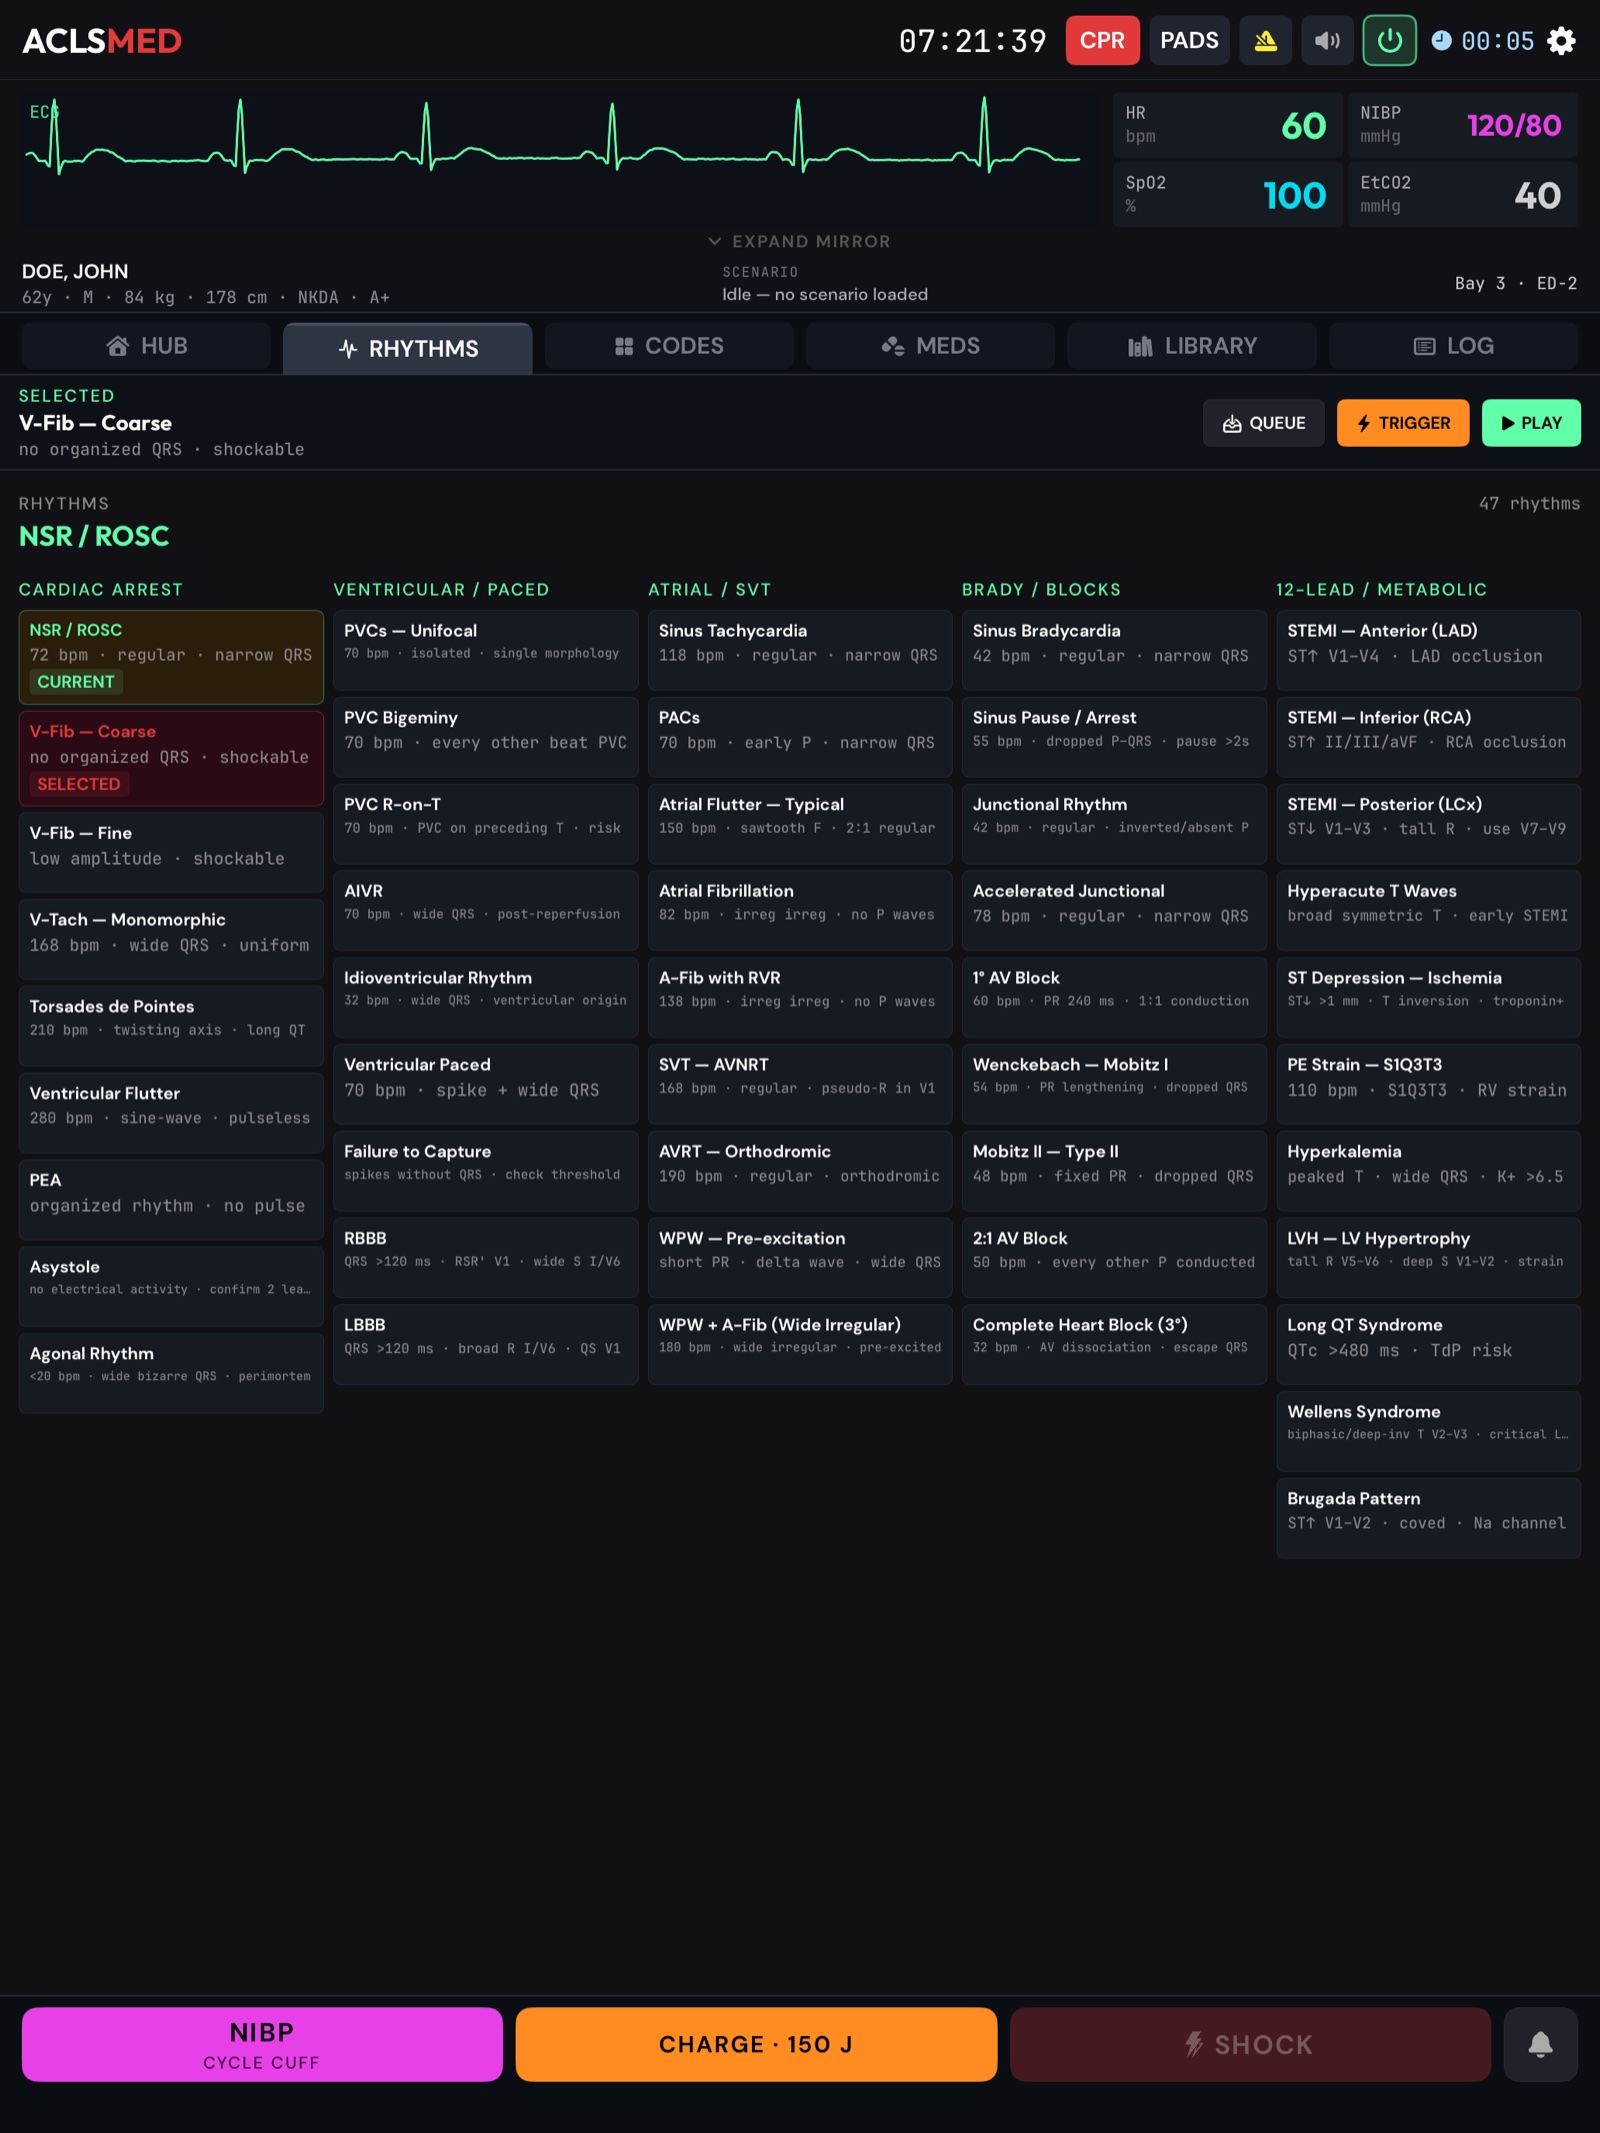Open the MEDS tab
Screen dimensions: 1600x2133
(930, 346)
